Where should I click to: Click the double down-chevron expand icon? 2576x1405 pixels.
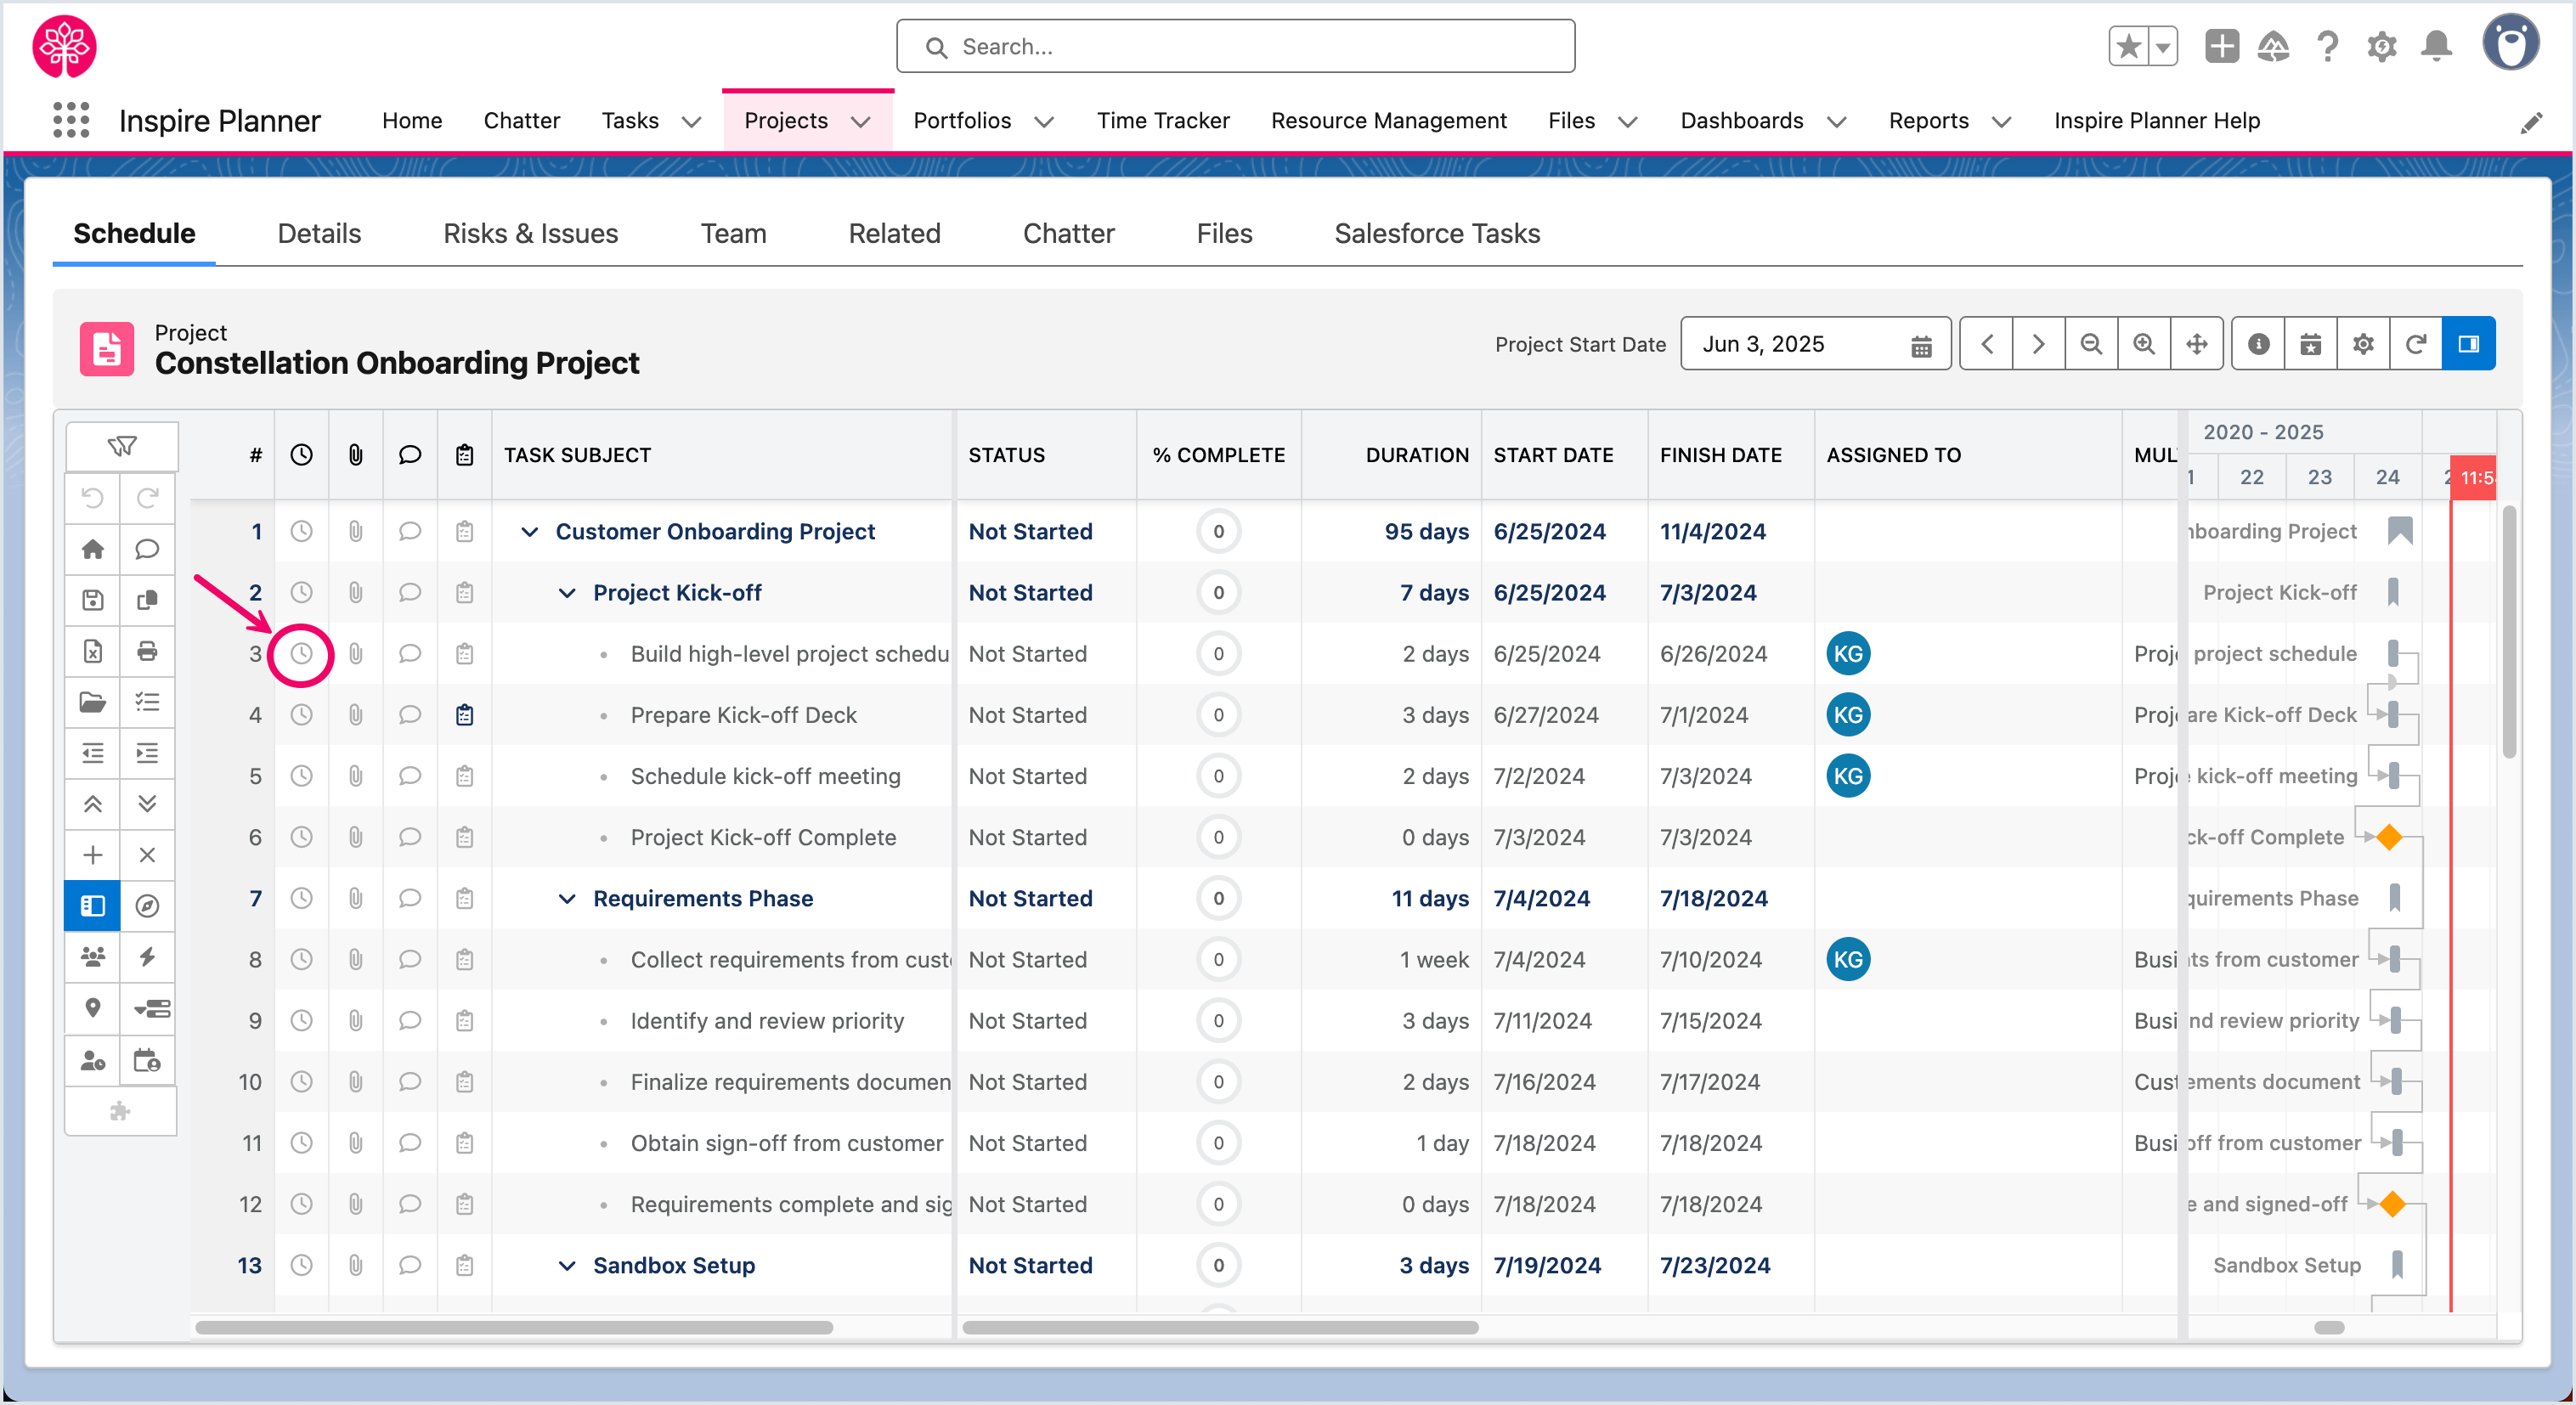(x=147, y=804)
